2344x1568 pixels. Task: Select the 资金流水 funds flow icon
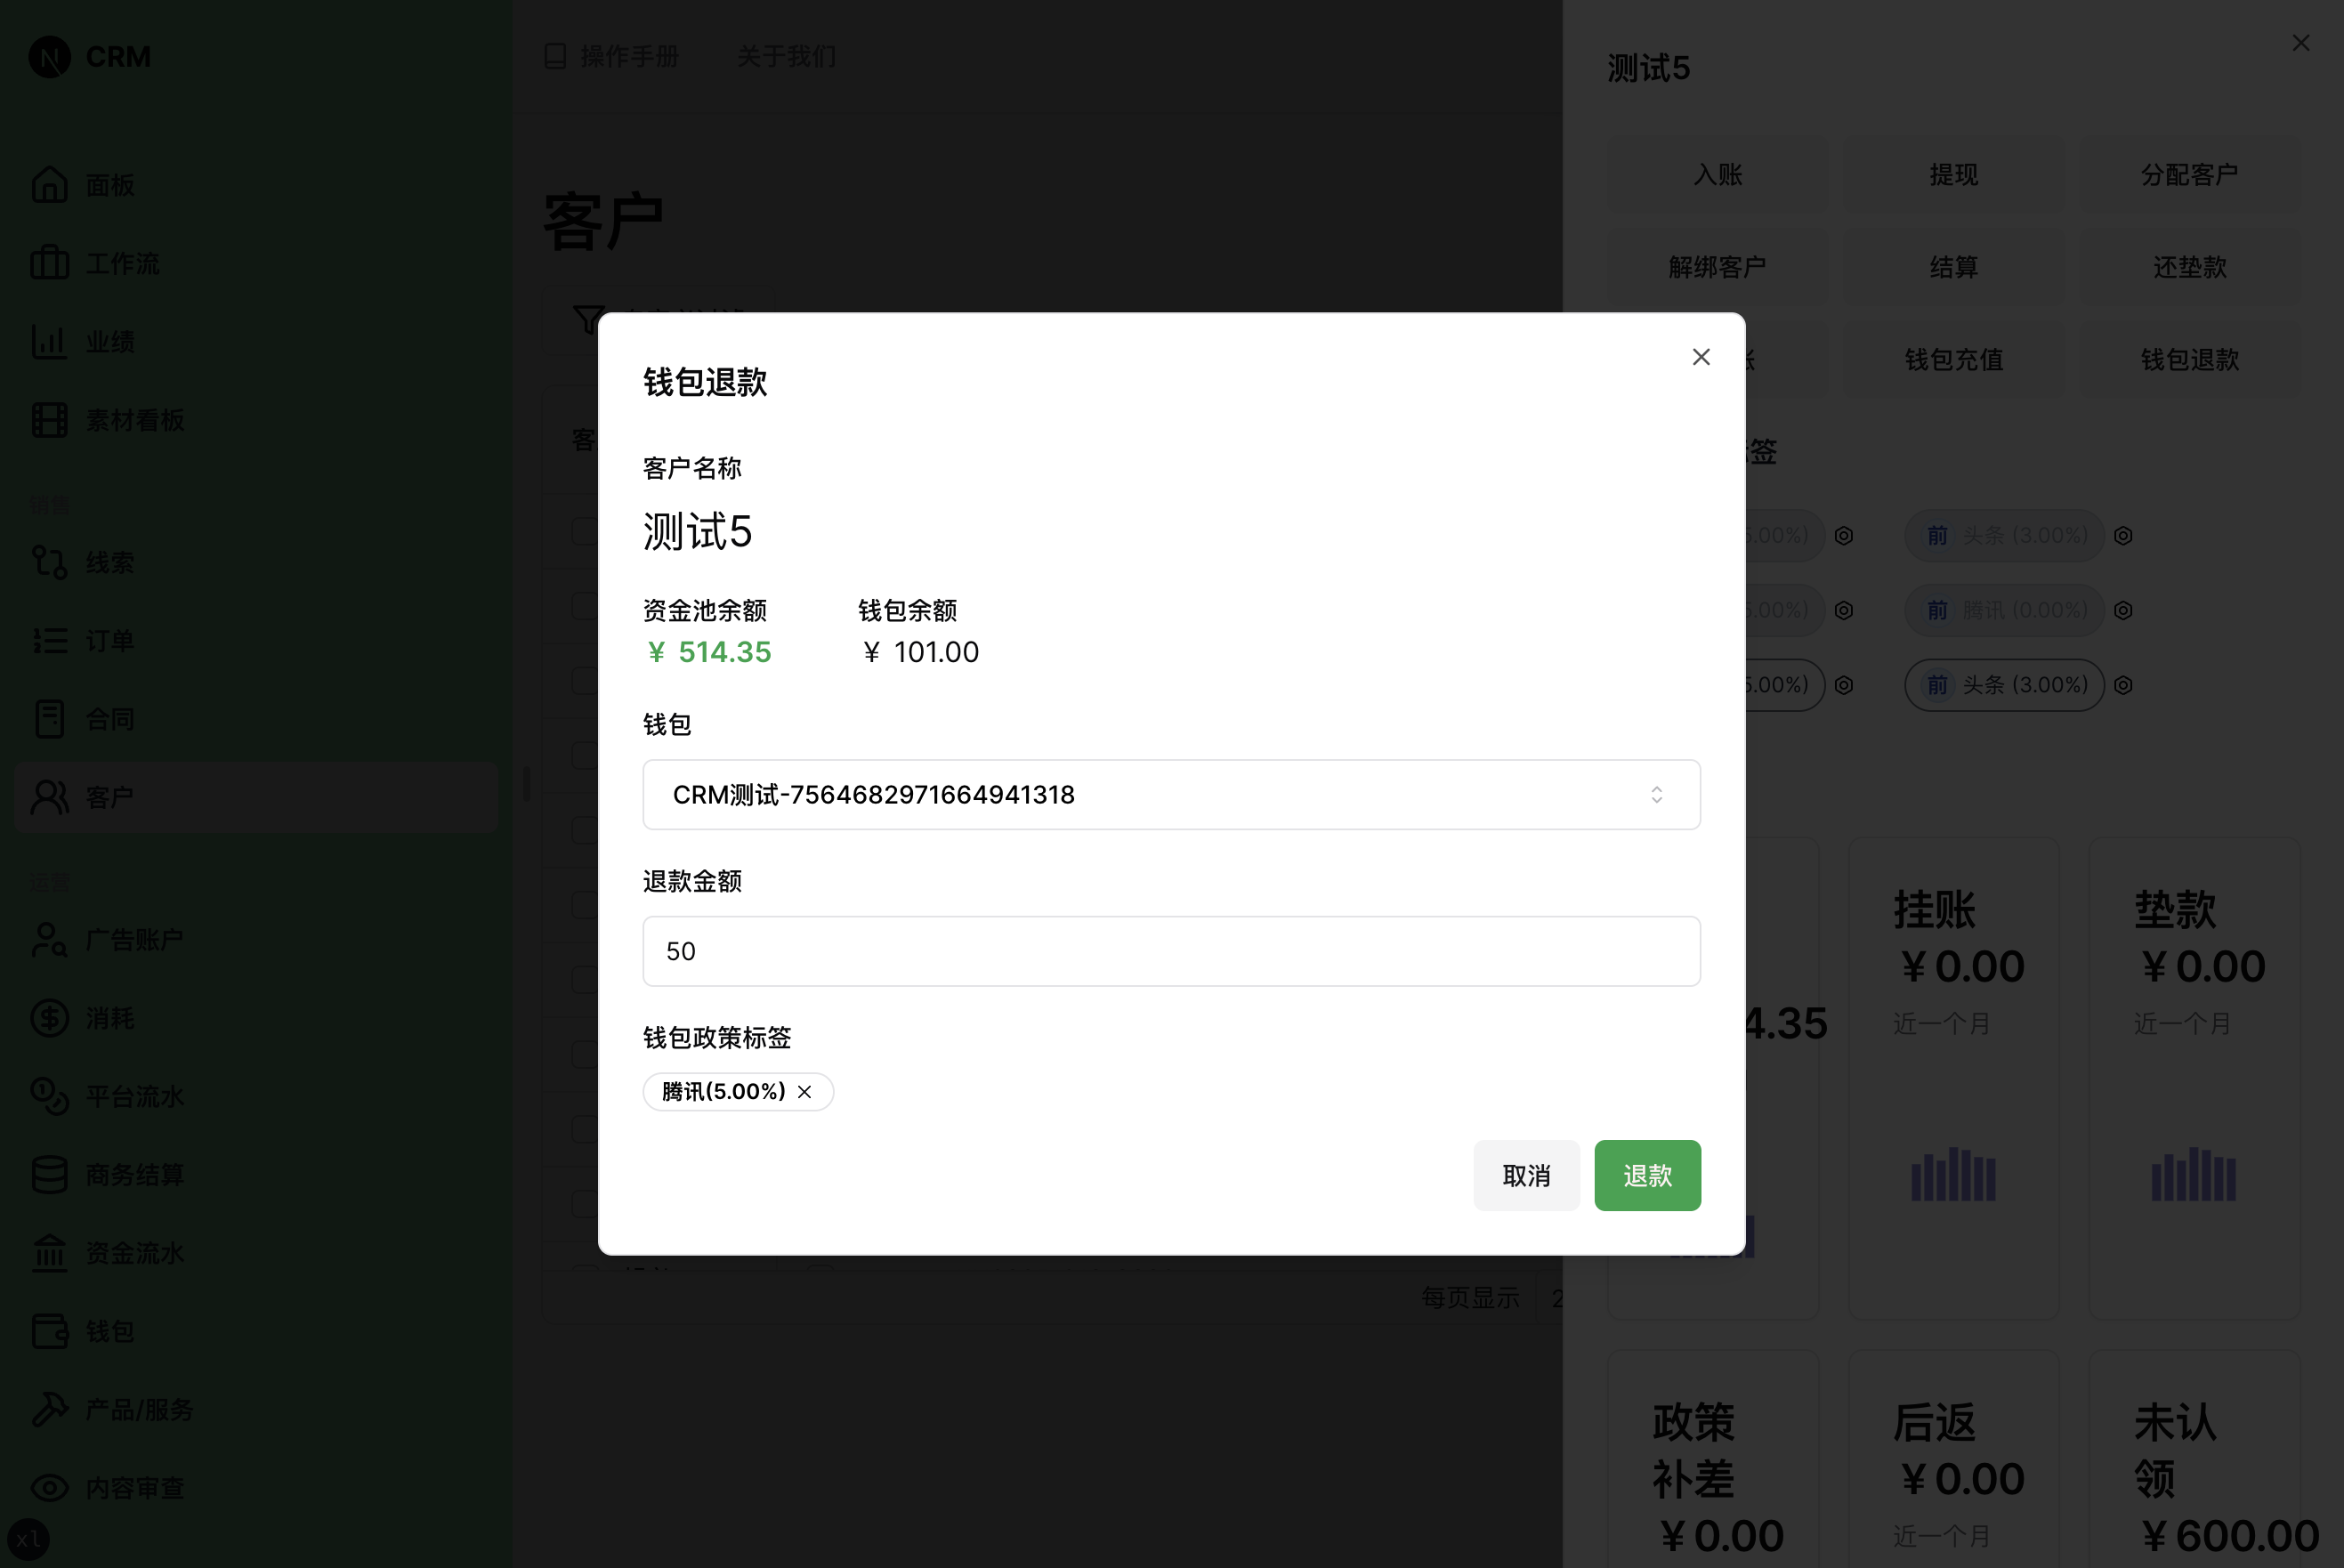pos(50,1253)
